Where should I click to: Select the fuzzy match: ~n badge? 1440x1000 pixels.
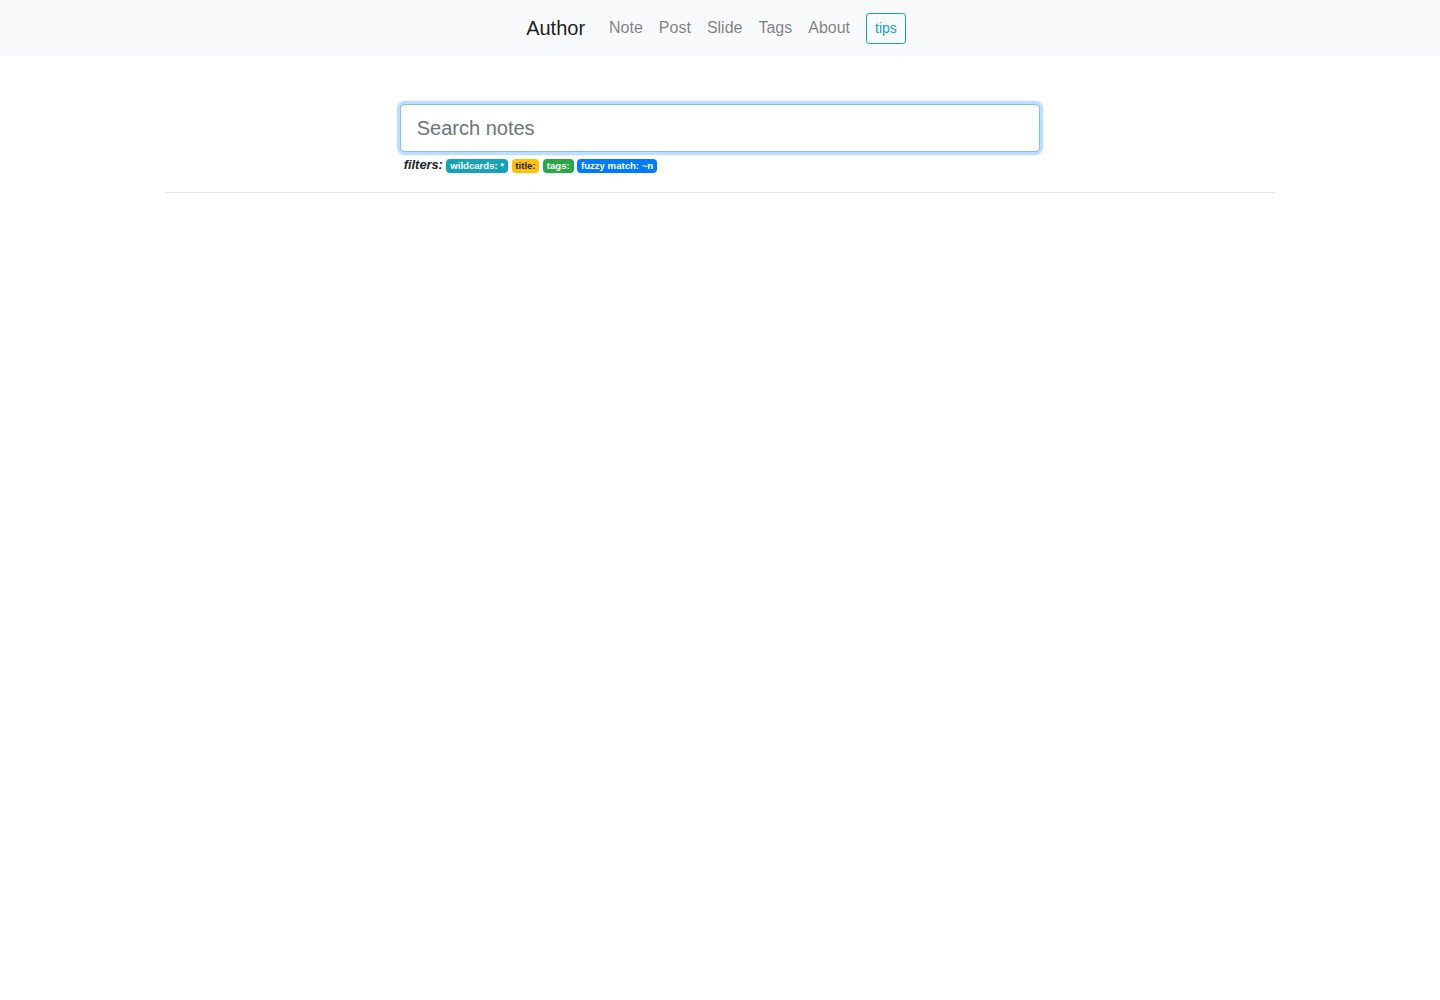617,166
